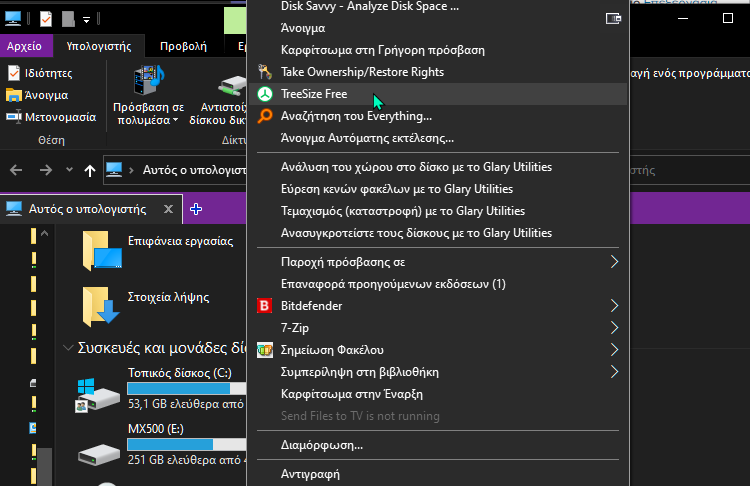Click the MX500 (E:) drive icon
This screenshot has width=750, height=486.
pos(99,454)
